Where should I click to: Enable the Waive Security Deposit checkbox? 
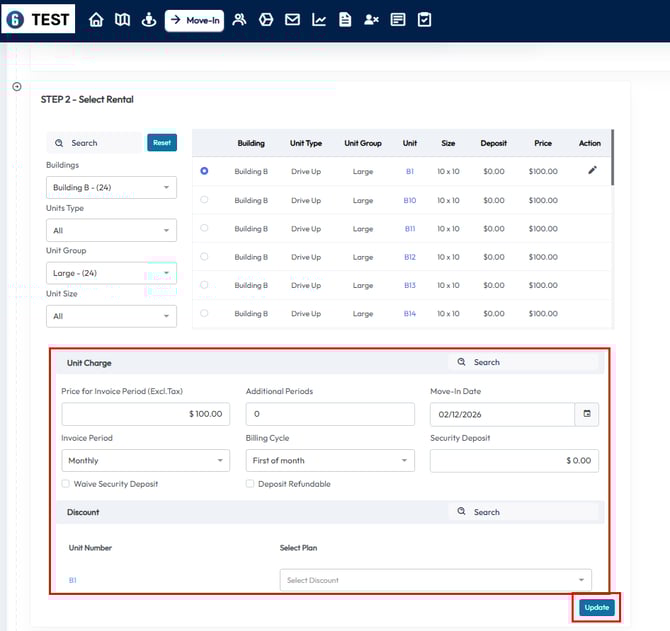(65, 484)
